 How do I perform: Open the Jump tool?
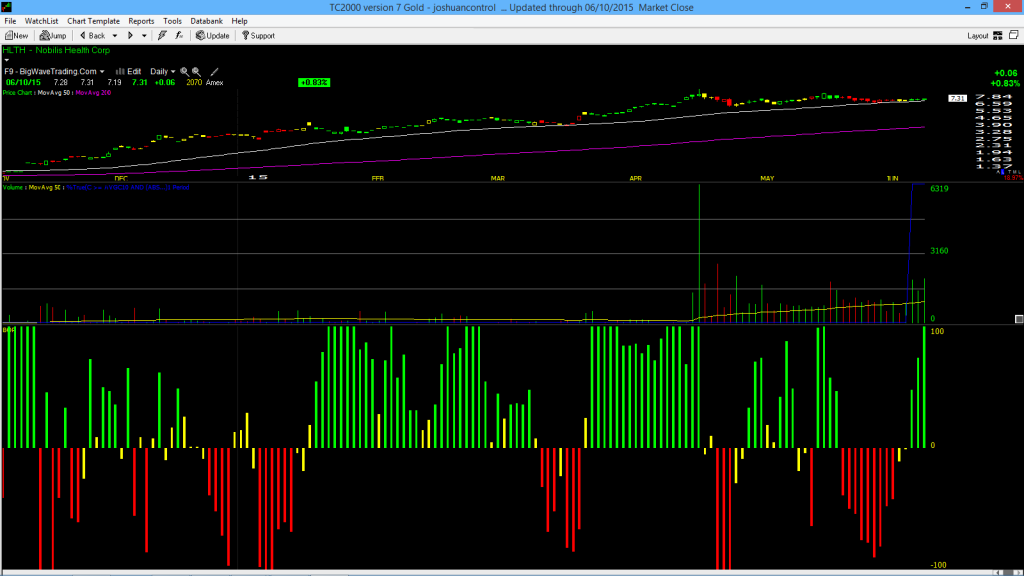coord(53,35)
